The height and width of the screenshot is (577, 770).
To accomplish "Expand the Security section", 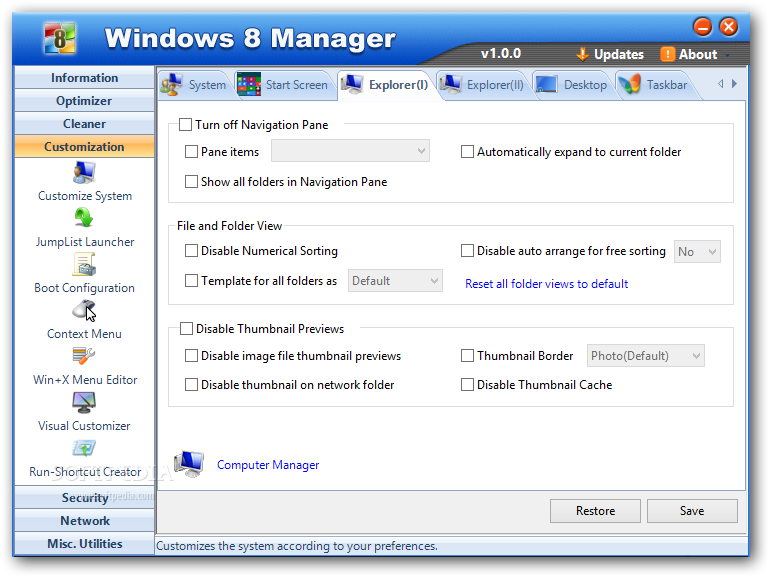I will tap(84, 497).
